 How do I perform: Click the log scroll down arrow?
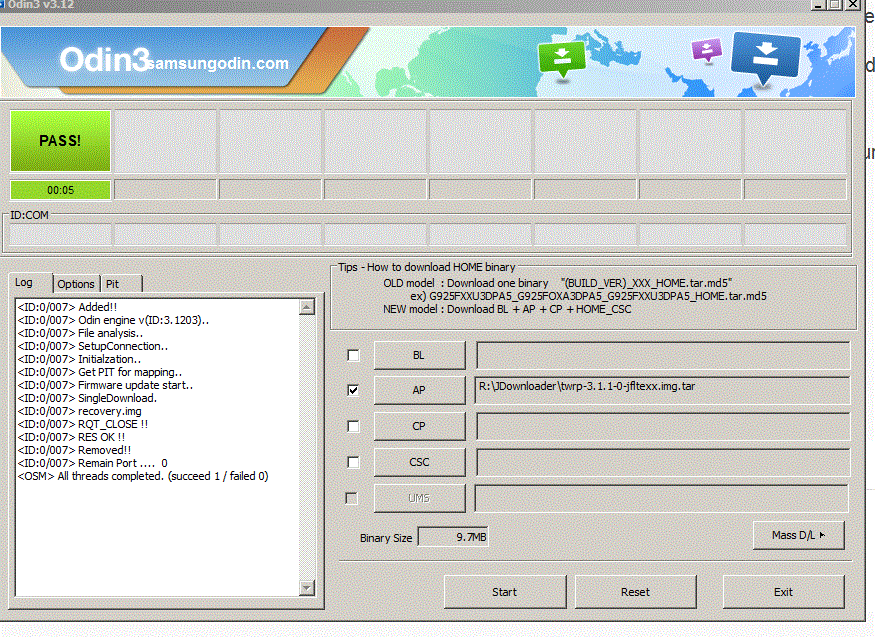coord(307,588)
